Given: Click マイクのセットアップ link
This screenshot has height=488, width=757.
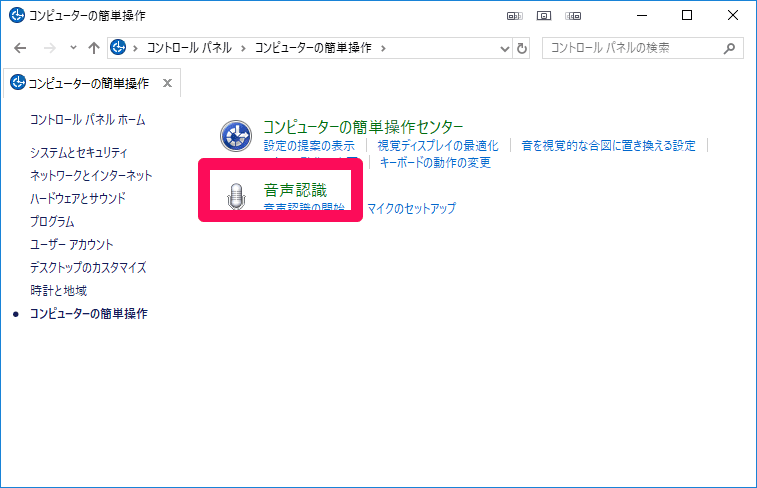Looking at the screenshot, I should [411, 208].
